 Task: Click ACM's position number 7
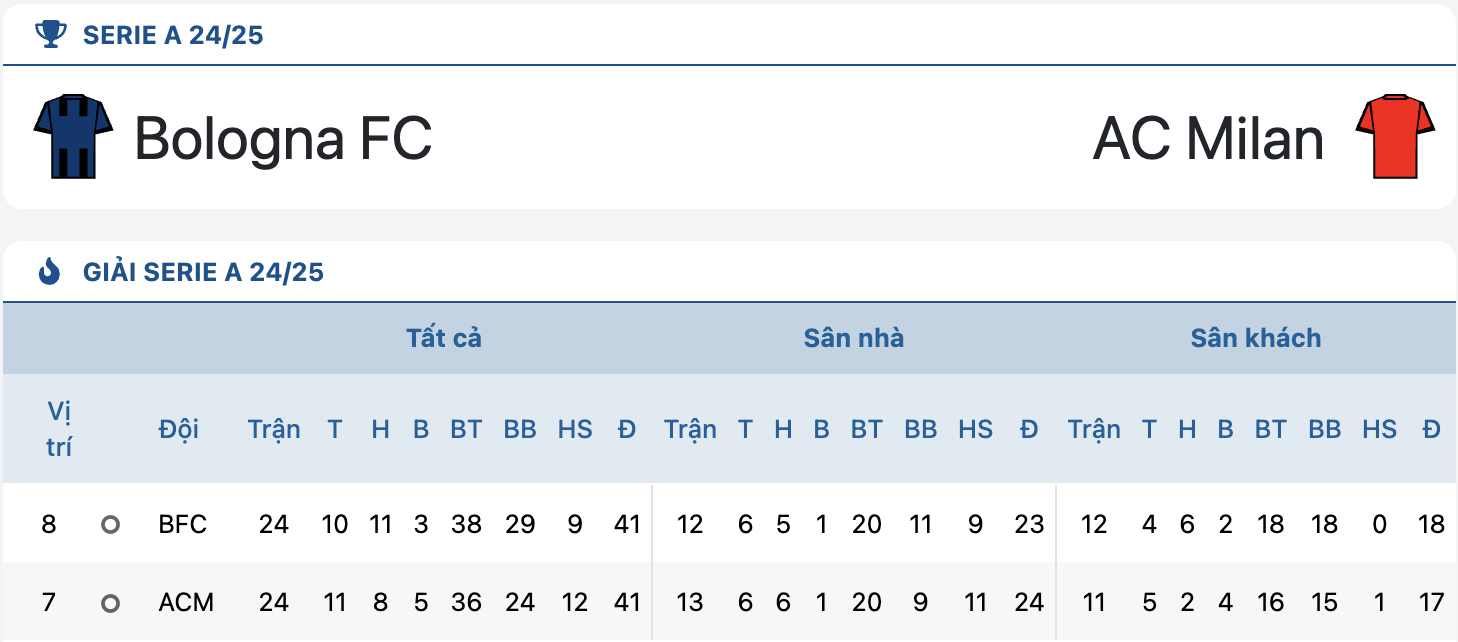tap(49, 603)
